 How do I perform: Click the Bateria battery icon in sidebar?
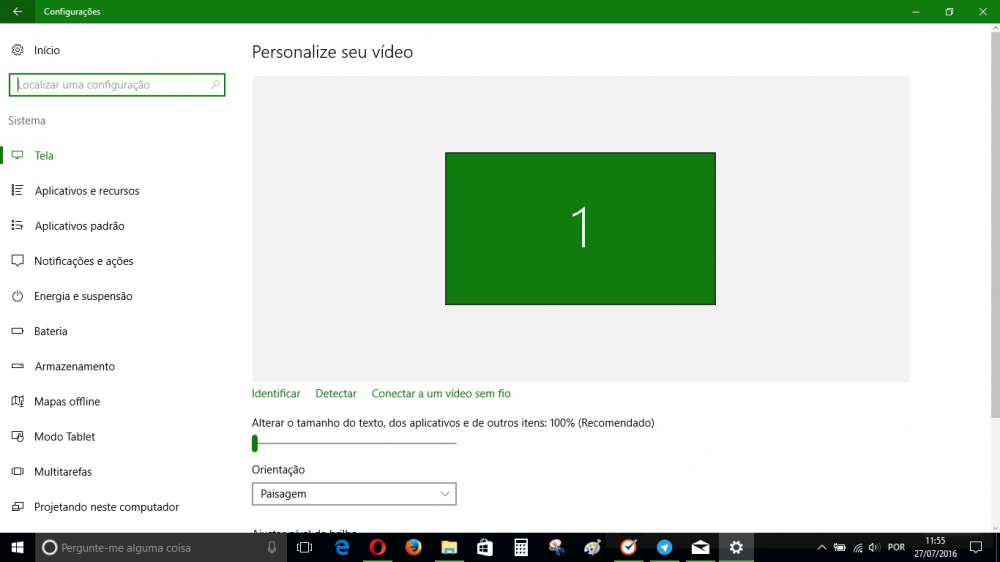tap(17, 331)
